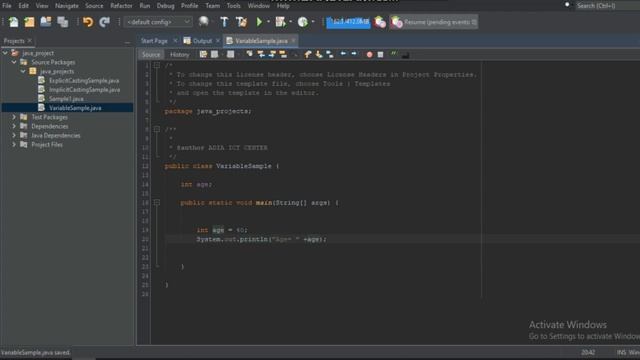
Task: Start macro recording with red dot icon
Action: [x=369, y=55]
